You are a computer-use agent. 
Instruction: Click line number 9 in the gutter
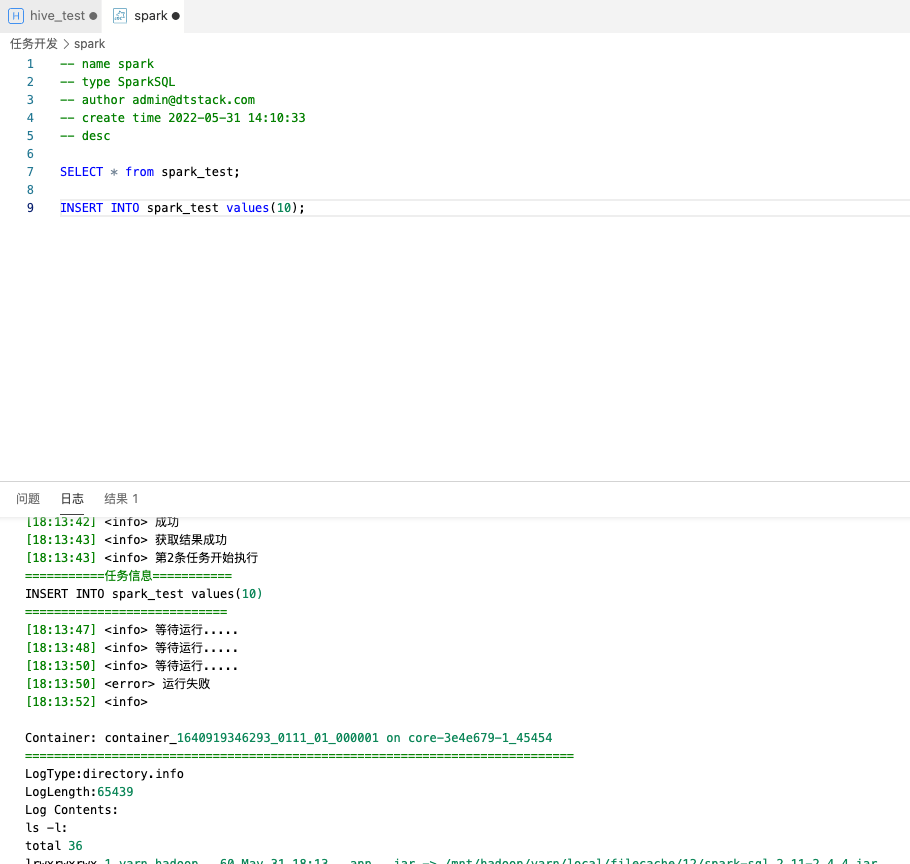(x=30, y=207)
